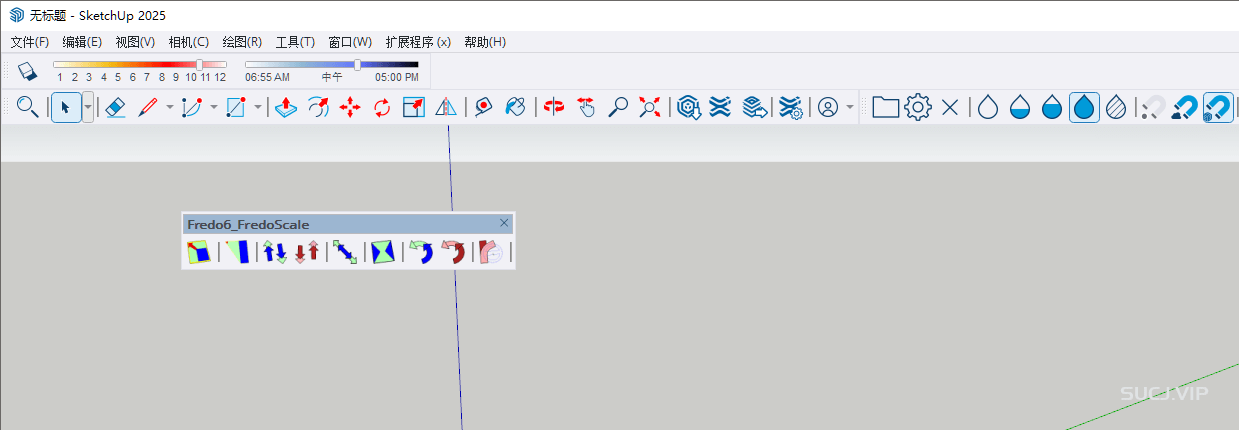Screen dimensions: 1239x430
Task: Choose the Zoom magnifier tool
Action: click(x=618, y=107)
